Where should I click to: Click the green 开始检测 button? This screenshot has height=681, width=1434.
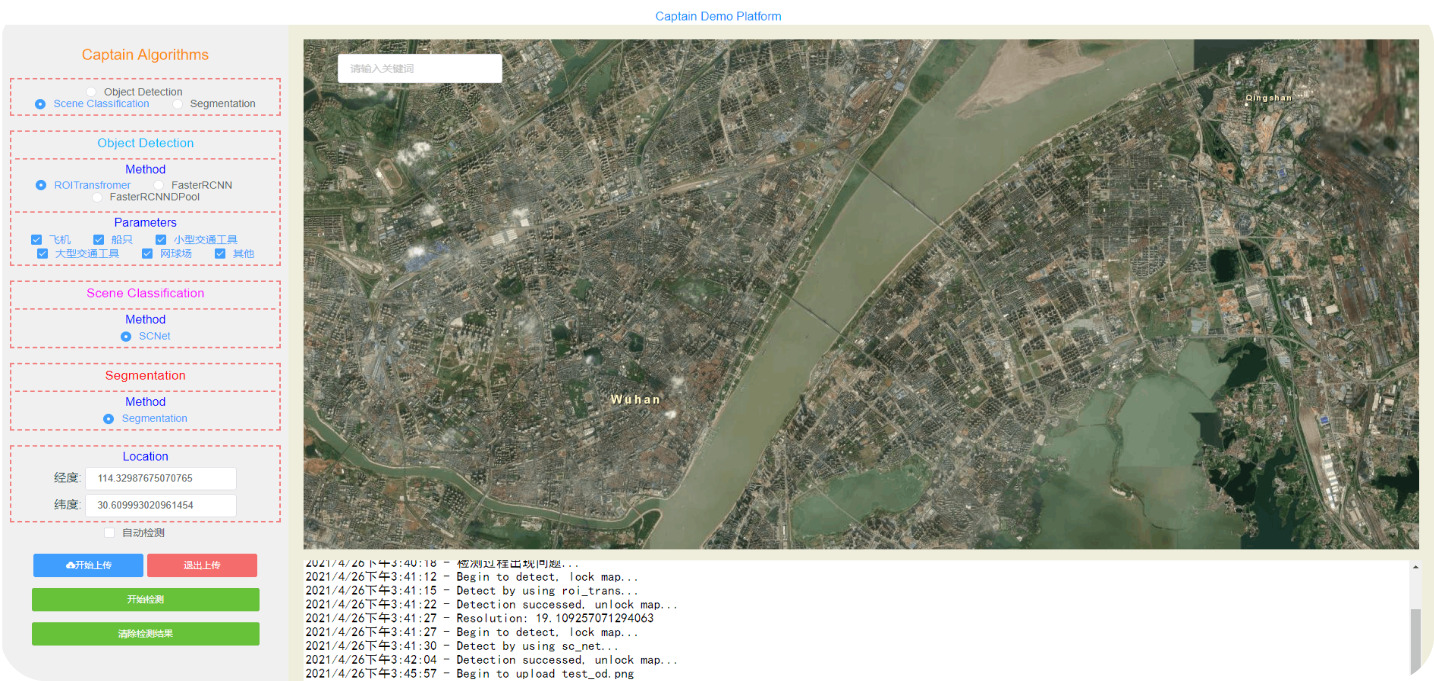coord(145,600)
